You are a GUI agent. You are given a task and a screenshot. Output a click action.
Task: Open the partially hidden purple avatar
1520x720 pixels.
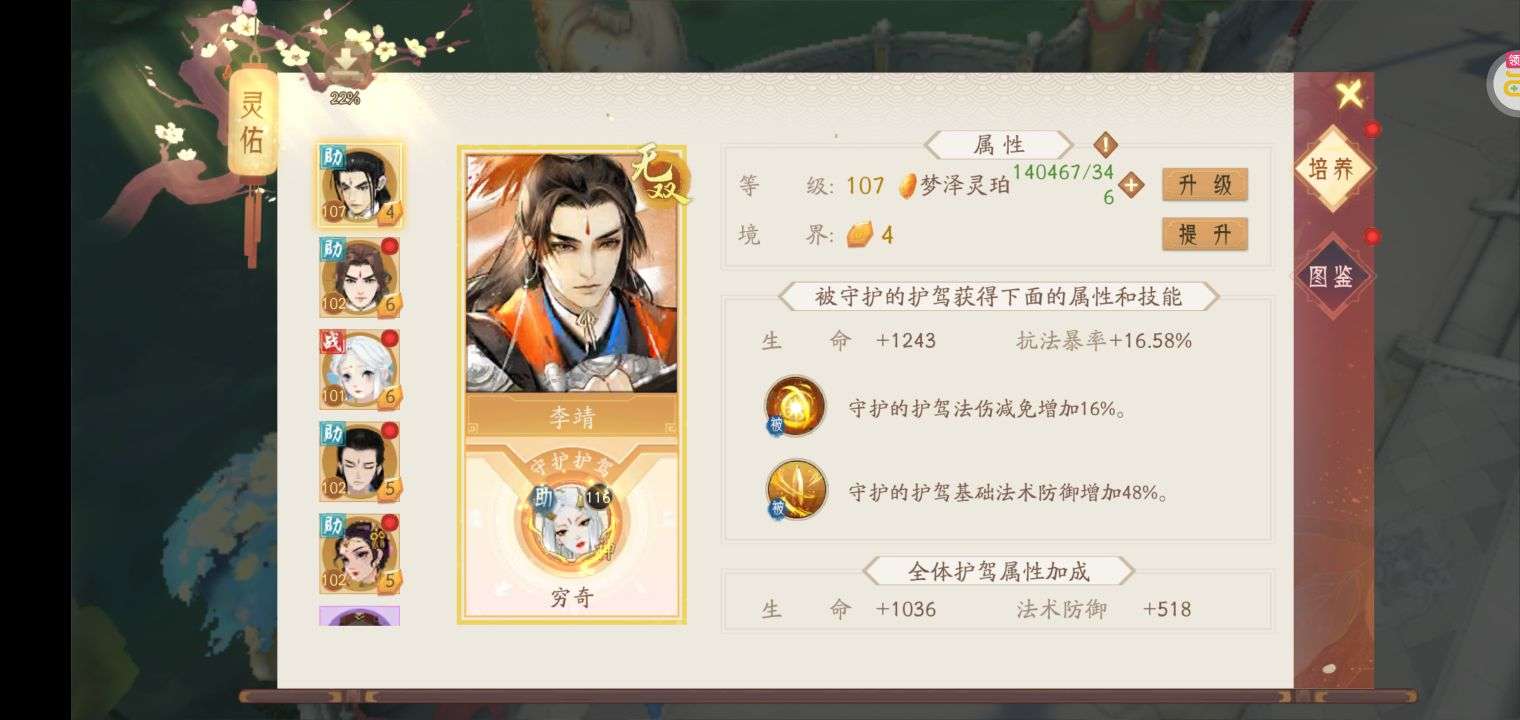tap(360, 616)
